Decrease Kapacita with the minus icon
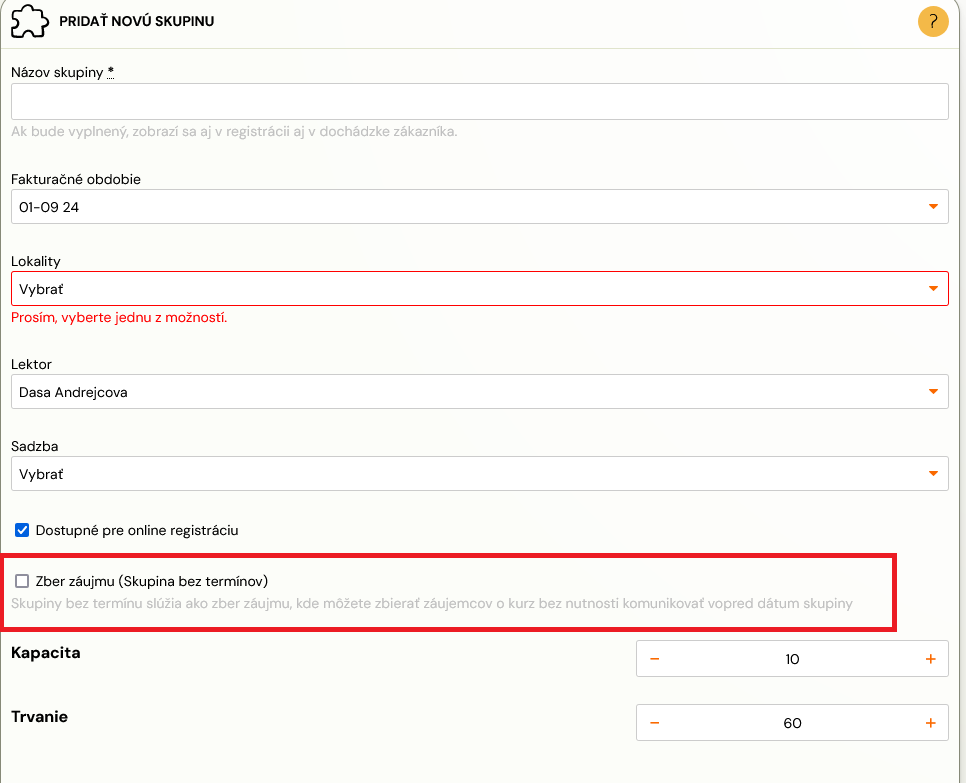The width and height of the screenshot is (966, 783). (655, 659)
